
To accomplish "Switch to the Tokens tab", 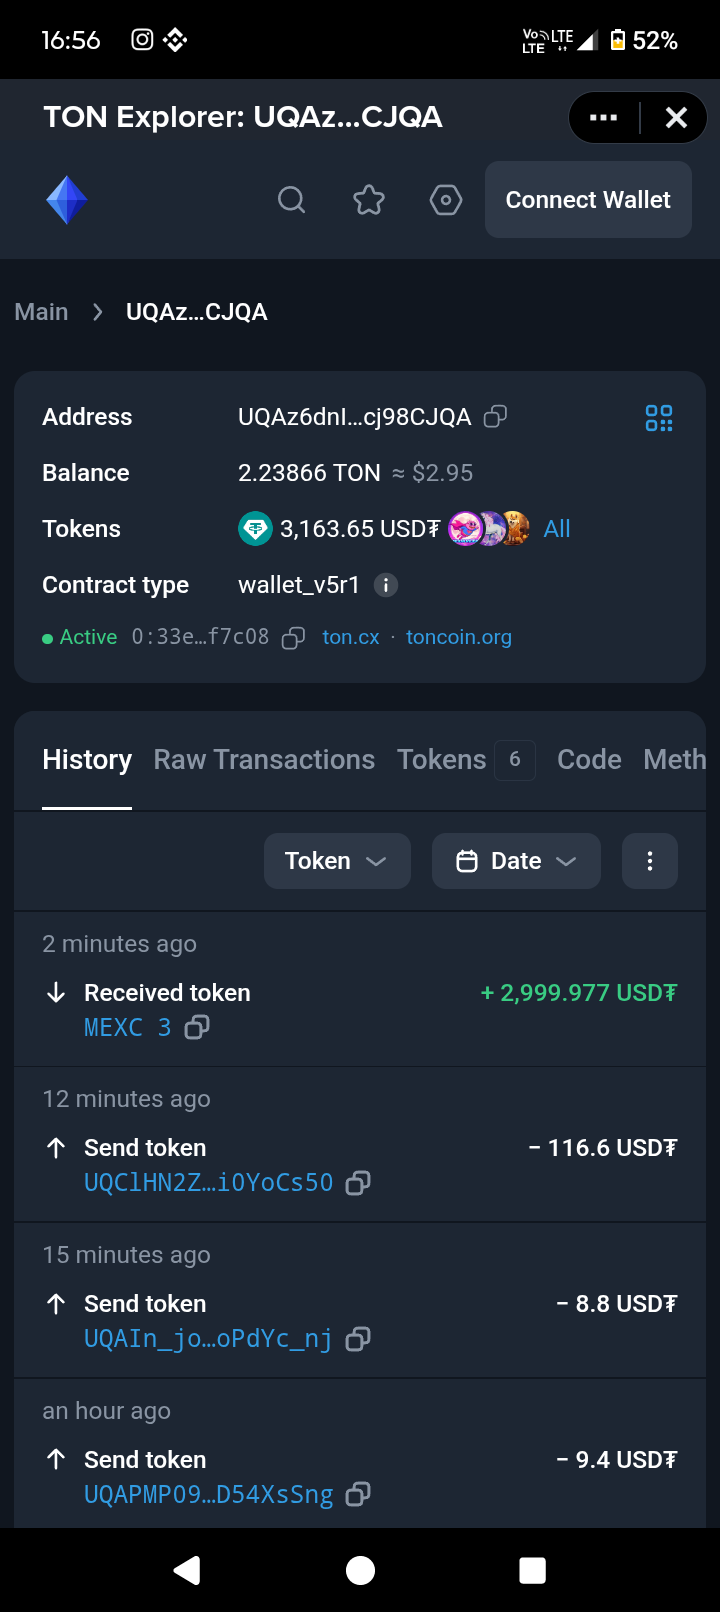I will [442, 760].
